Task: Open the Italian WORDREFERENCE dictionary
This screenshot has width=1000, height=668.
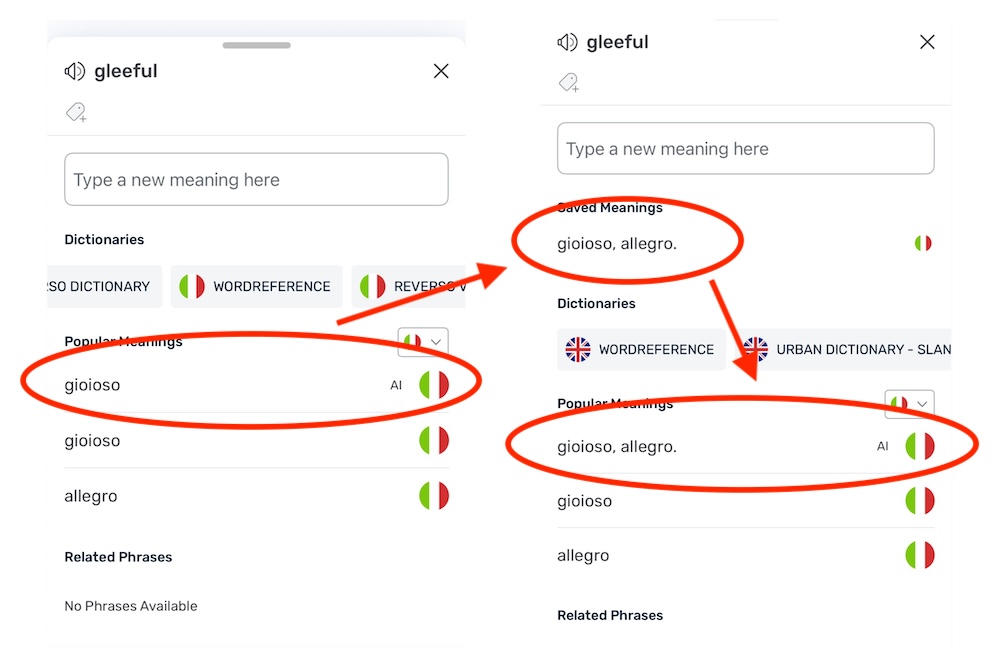Action: tap(256, 286)
